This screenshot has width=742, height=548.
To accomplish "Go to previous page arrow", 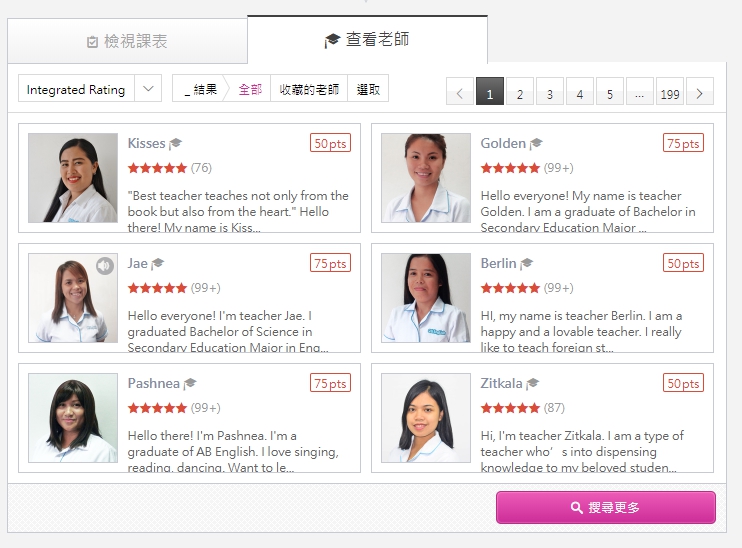I will (460, 91).
